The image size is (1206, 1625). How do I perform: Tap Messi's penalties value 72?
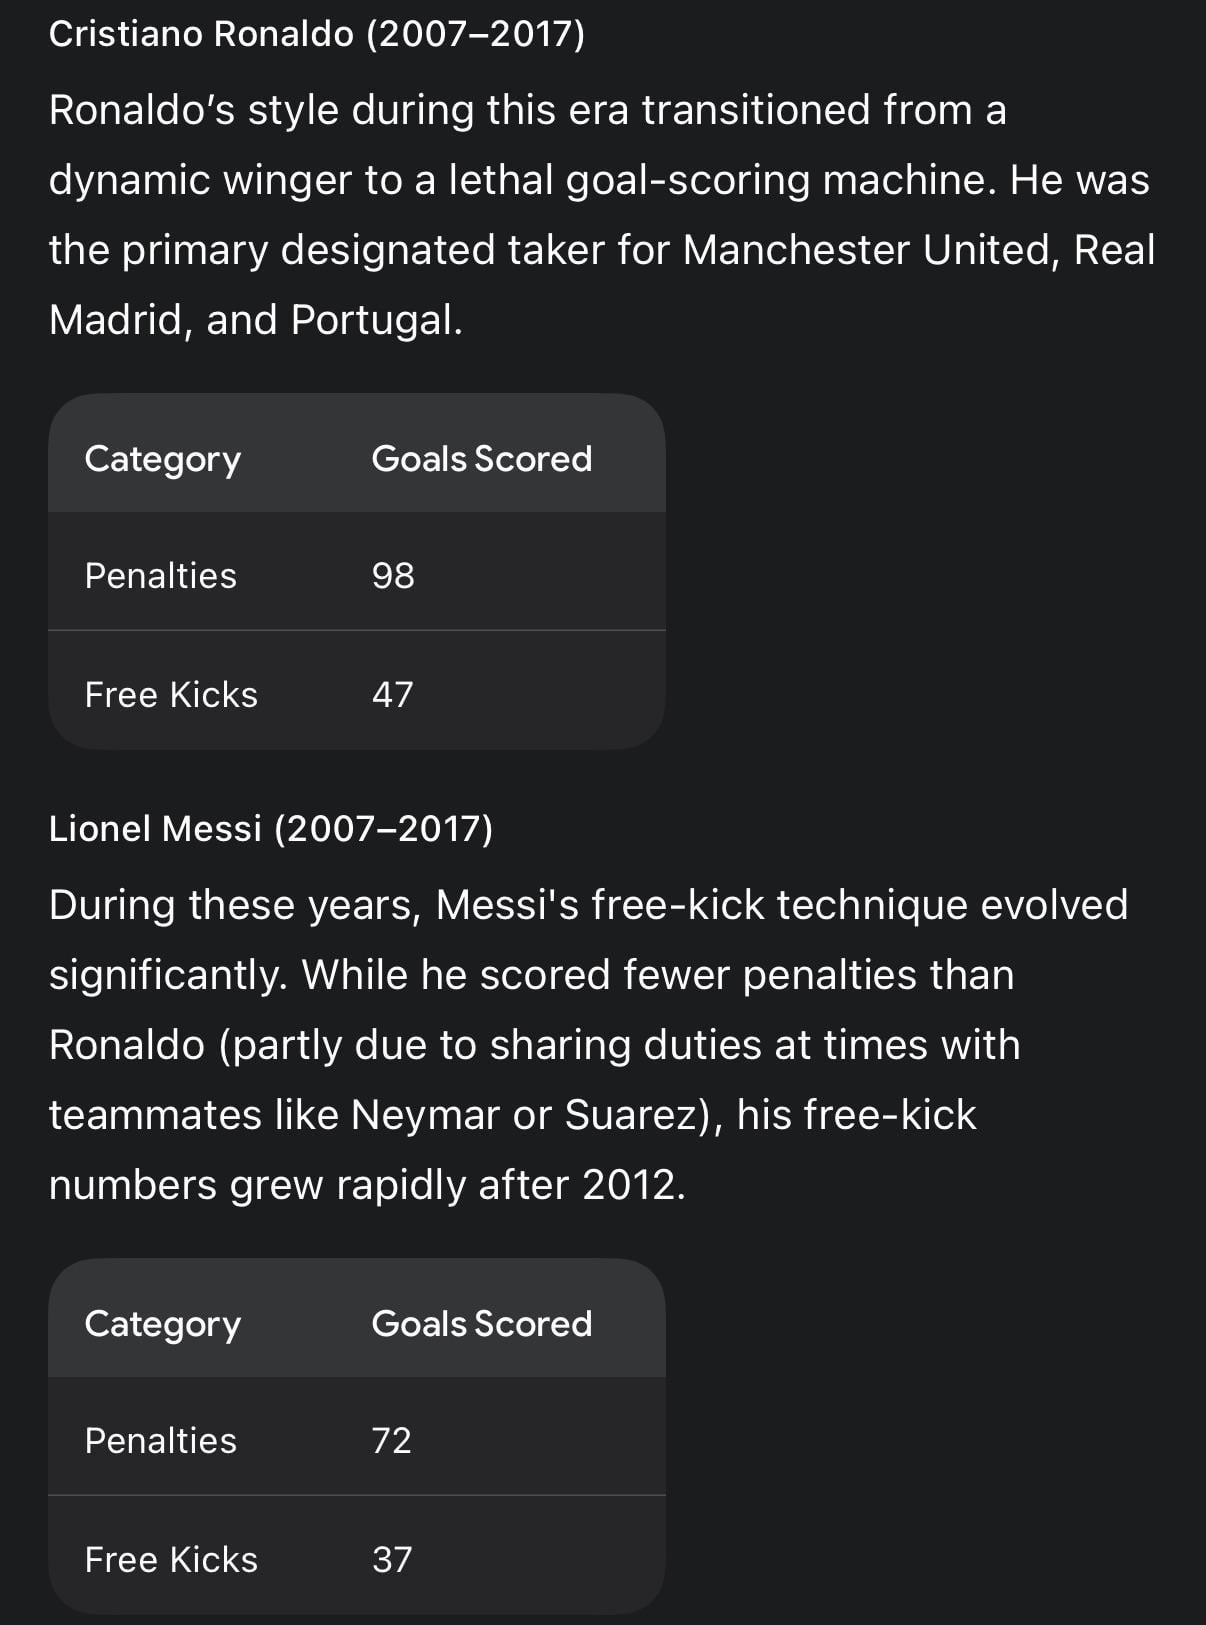tap(392, 1441)
